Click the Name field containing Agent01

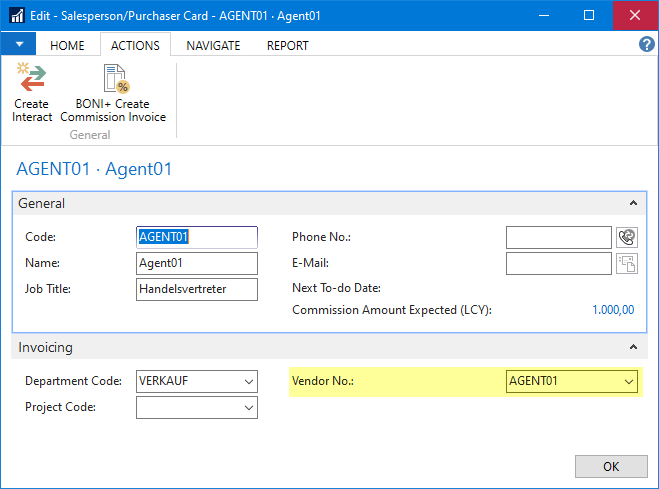197,263
